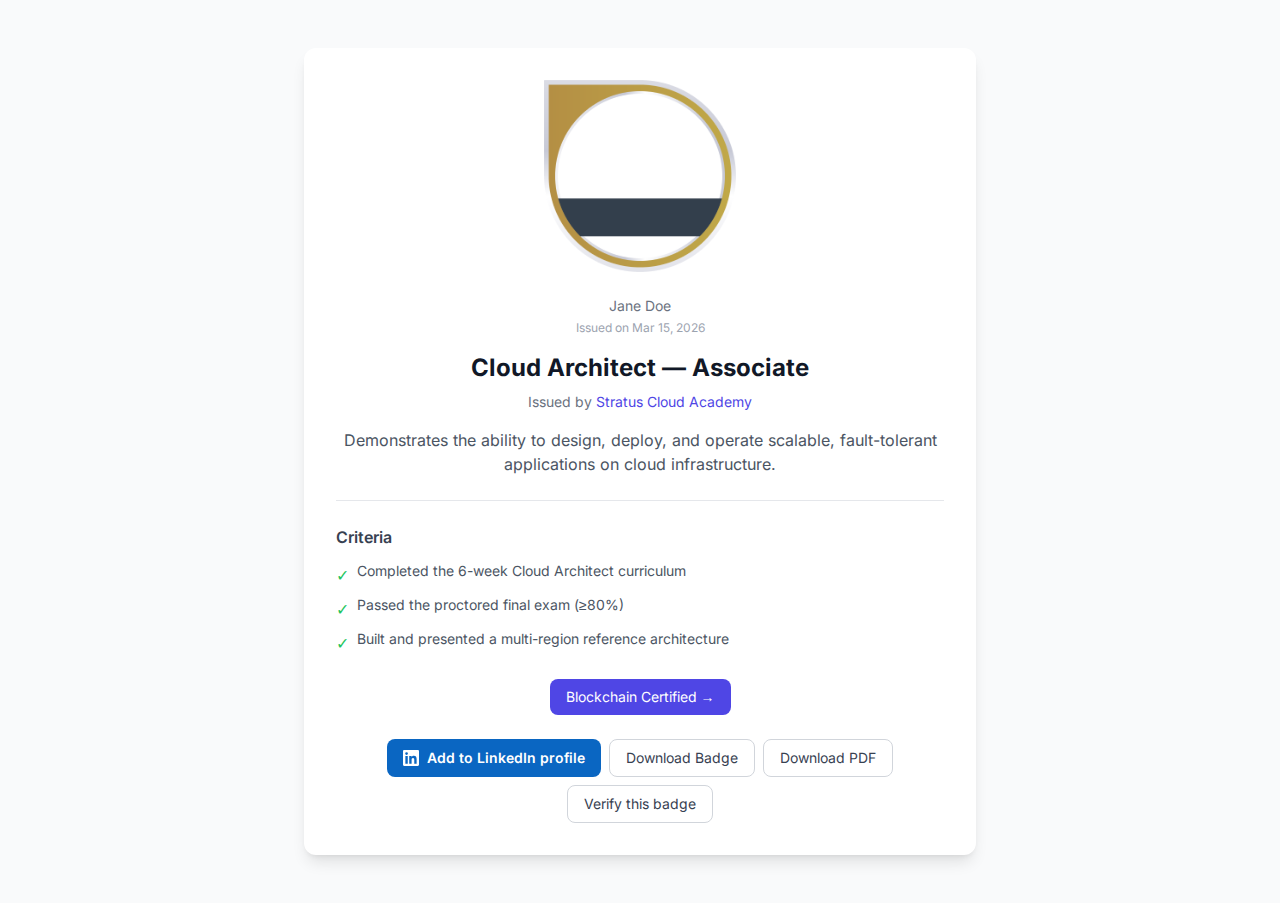This screenshot has width=1280, height=903.
Task: Open Verify this badge
Action: tap(640, 804)
